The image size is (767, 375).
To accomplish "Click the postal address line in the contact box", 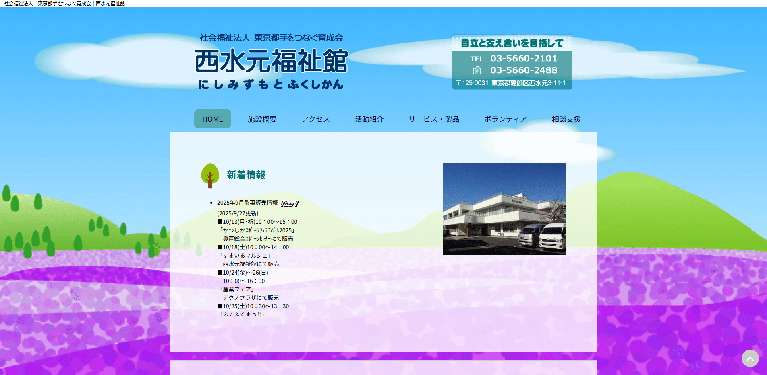I will click(x=511, y=83).
